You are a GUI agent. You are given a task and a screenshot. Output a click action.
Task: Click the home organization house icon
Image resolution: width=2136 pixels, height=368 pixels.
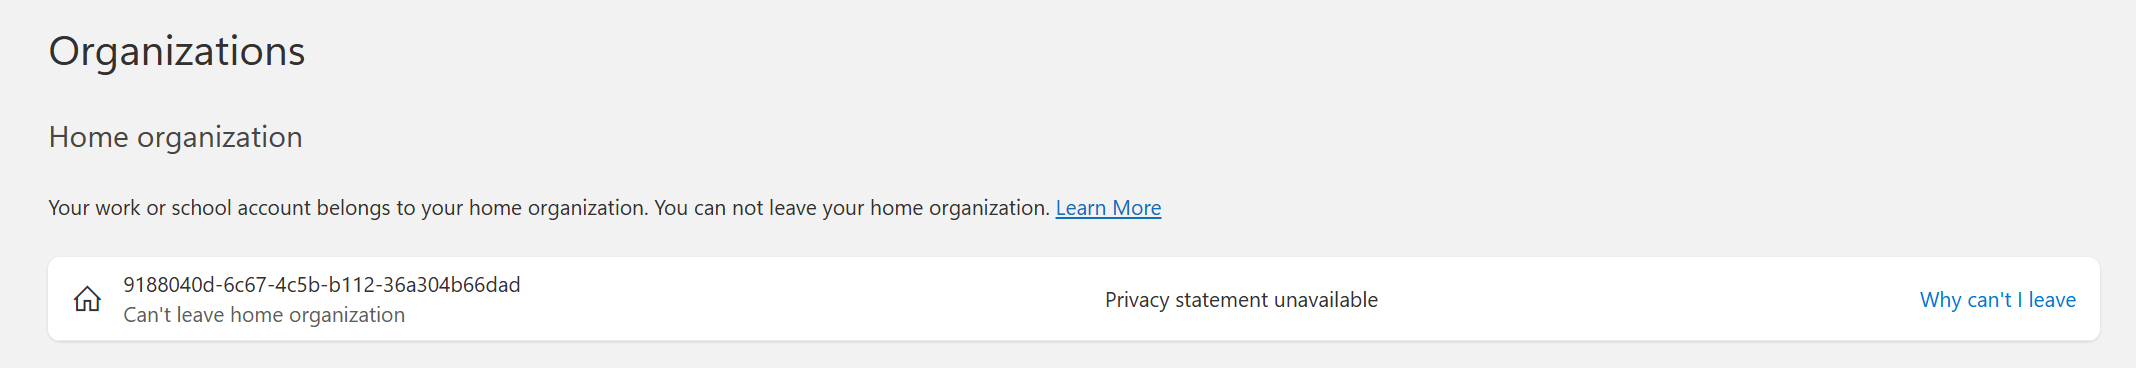tap(87, 299)
